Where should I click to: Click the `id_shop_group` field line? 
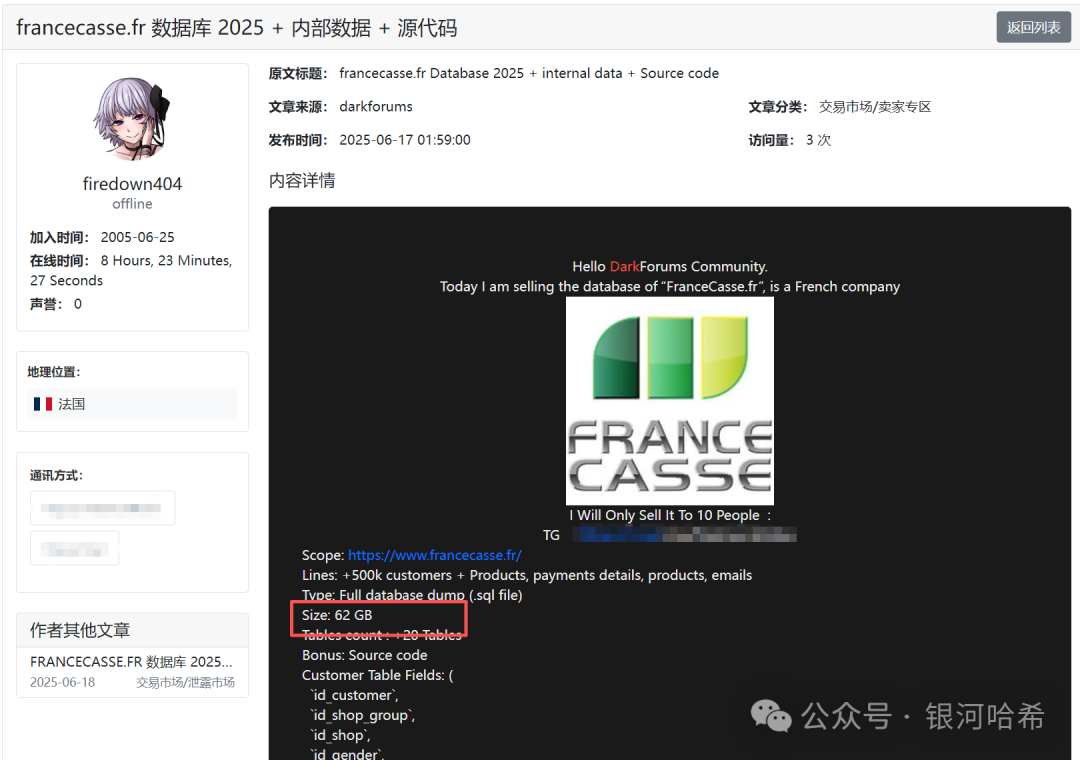click(x=362, y=715)
